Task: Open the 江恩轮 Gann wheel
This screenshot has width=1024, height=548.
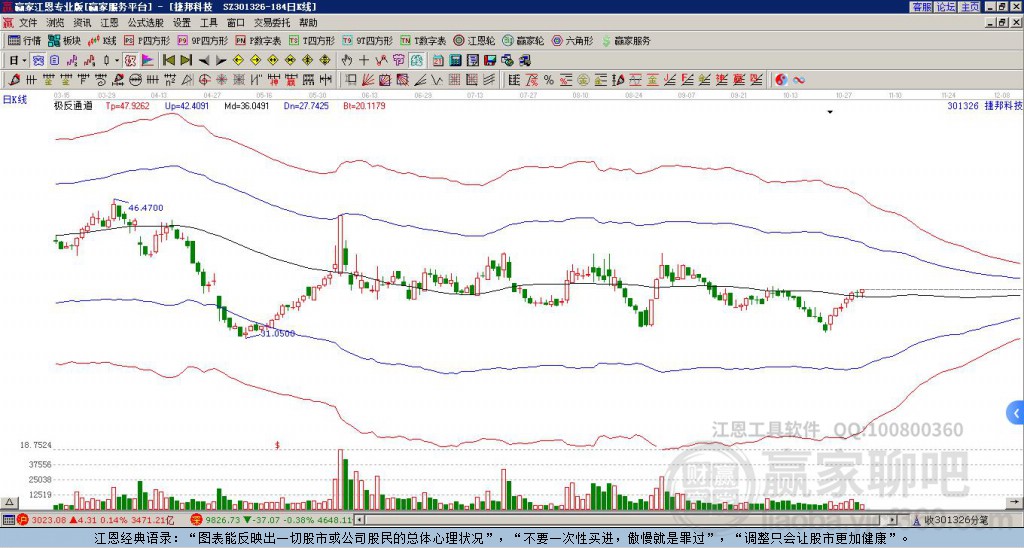Action: tap(474, 40)
